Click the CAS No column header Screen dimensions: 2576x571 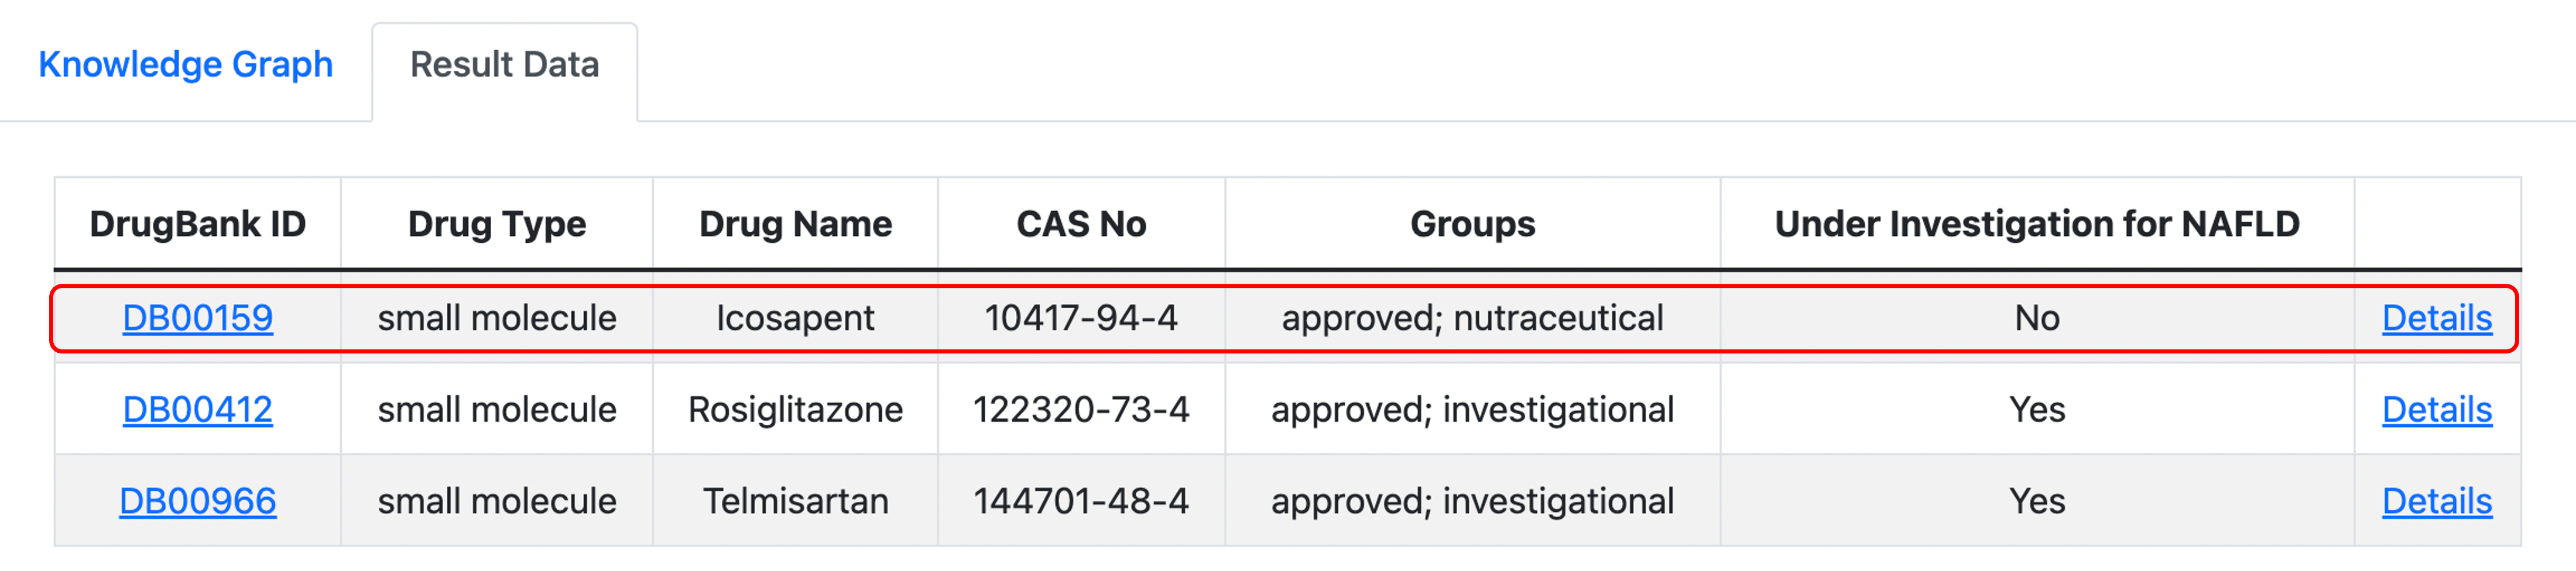point(1081,224)
